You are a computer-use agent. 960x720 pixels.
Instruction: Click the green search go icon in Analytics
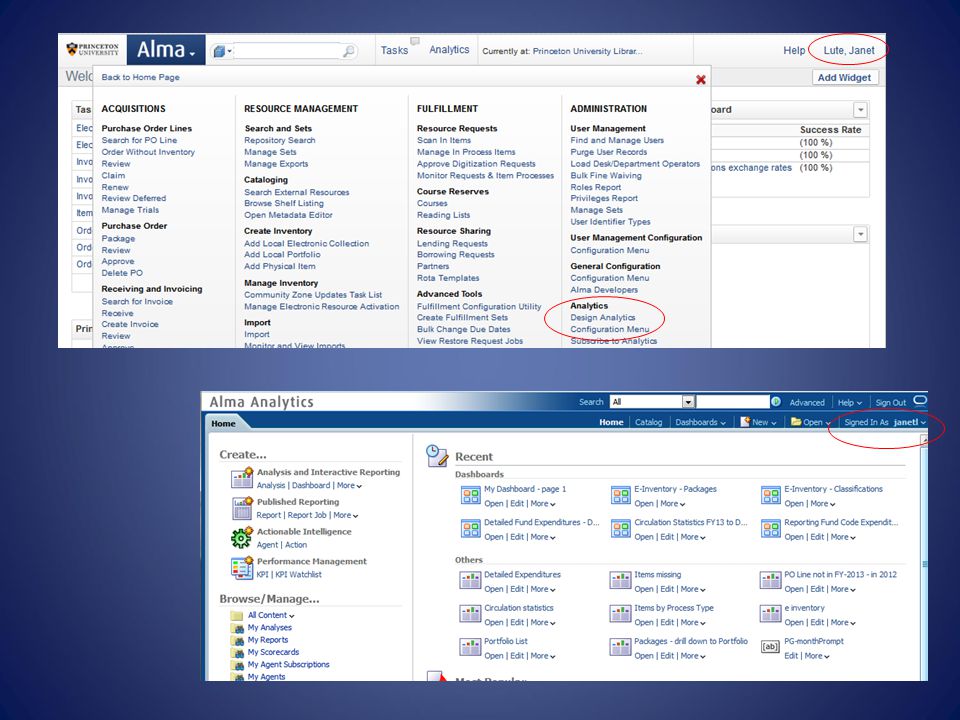[776, 402]
